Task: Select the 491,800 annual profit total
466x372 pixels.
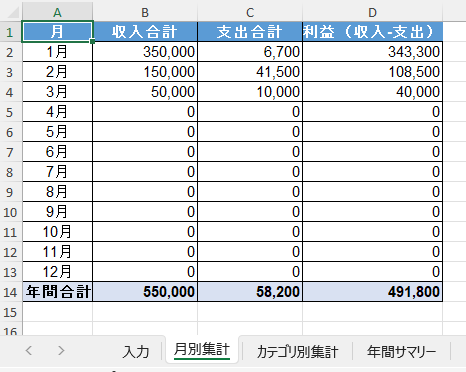Action: tap(373, 292)
